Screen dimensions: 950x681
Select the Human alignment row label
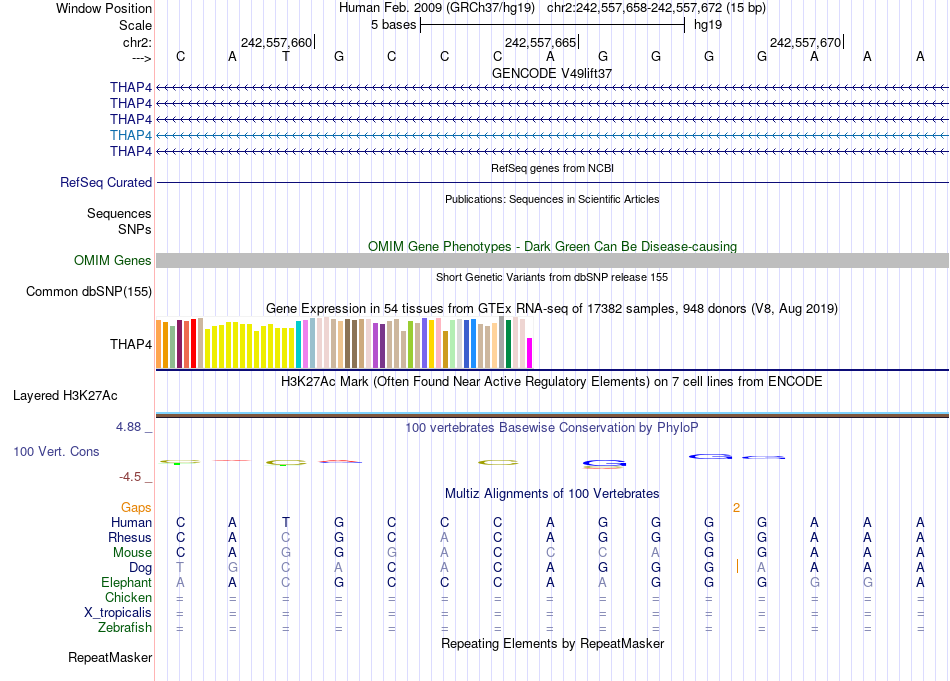point(131,522)
